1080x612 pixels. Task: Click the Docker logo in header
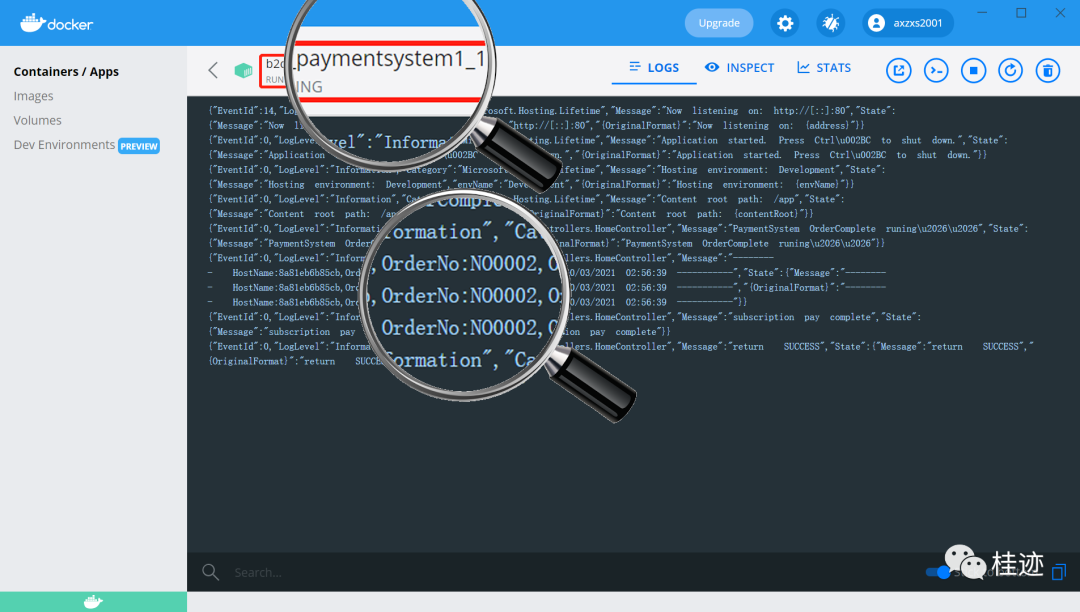point(56,23)
